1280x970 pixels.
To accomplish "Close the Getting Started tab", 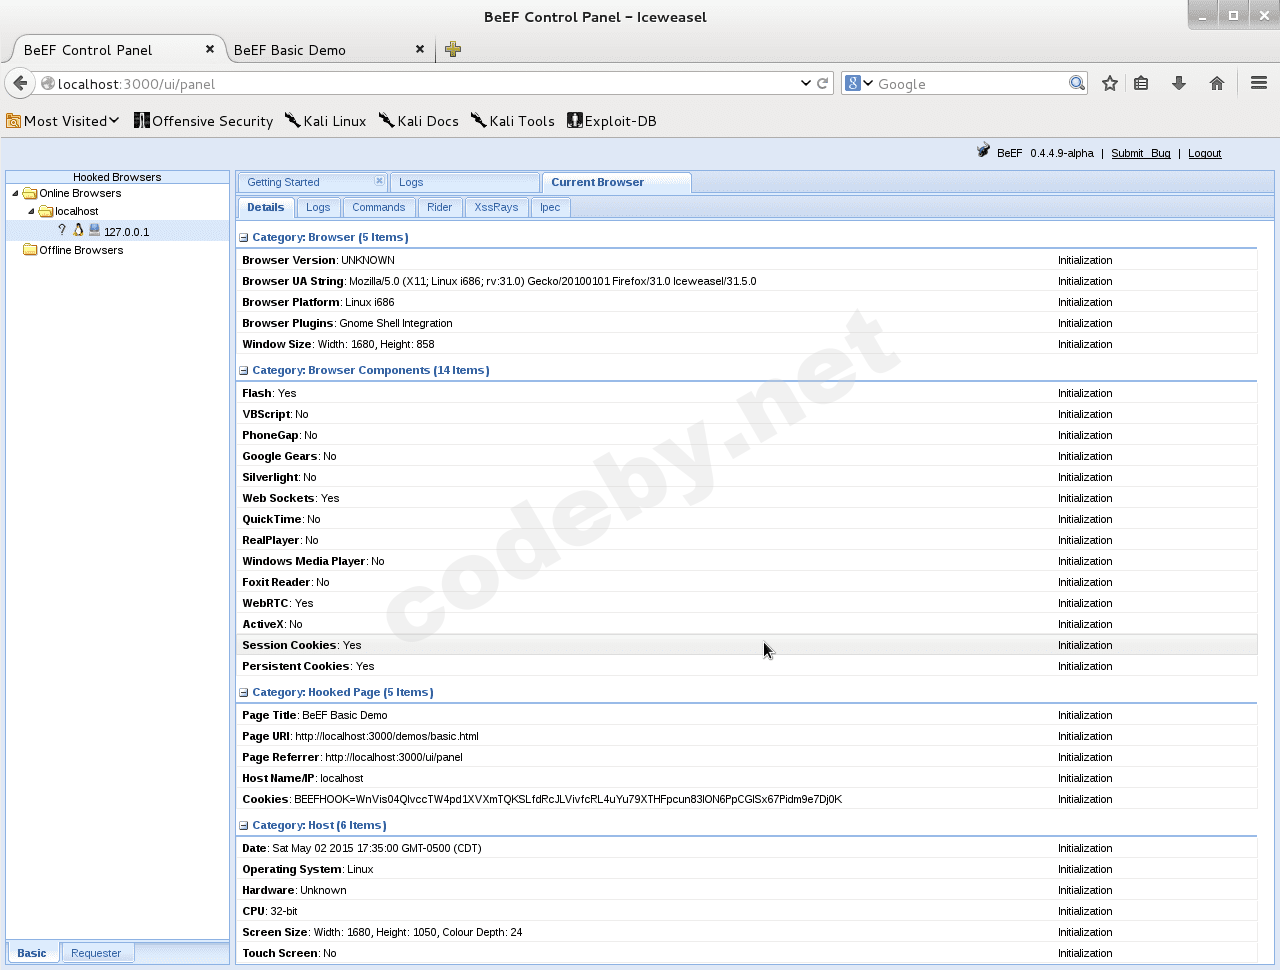I will pyautogui.click(x=379, y=181).
